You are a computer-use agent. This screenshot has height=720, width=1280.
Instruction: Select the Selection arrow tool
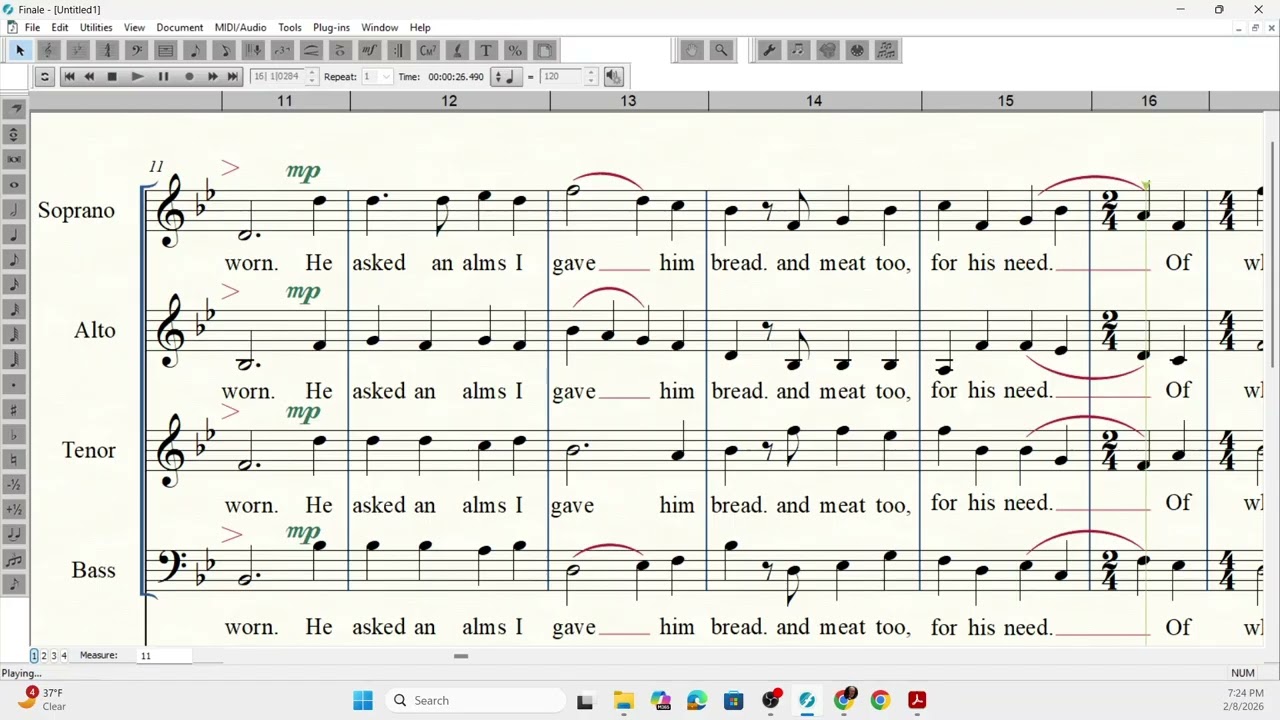tap(20, 50)
